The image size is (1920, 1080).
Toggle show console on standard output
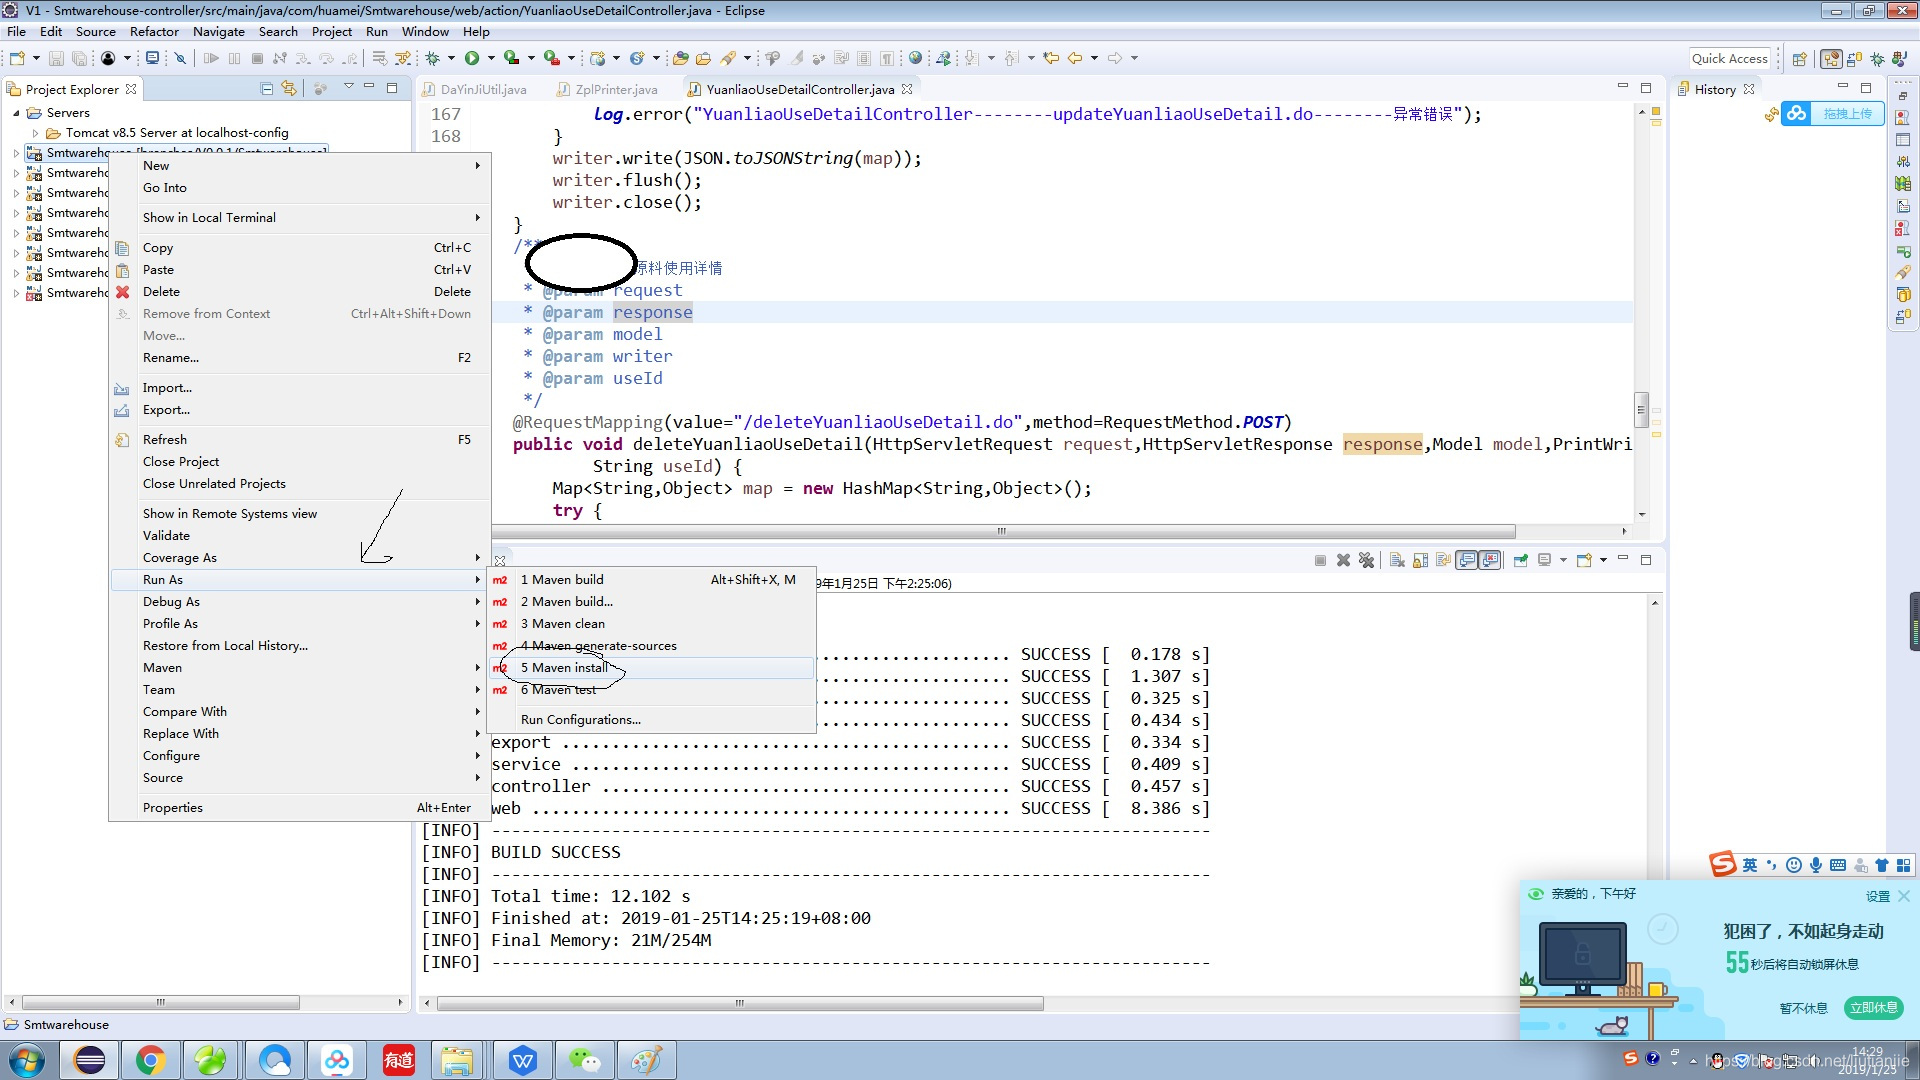pyautogui.click(x=1466, y=561)
